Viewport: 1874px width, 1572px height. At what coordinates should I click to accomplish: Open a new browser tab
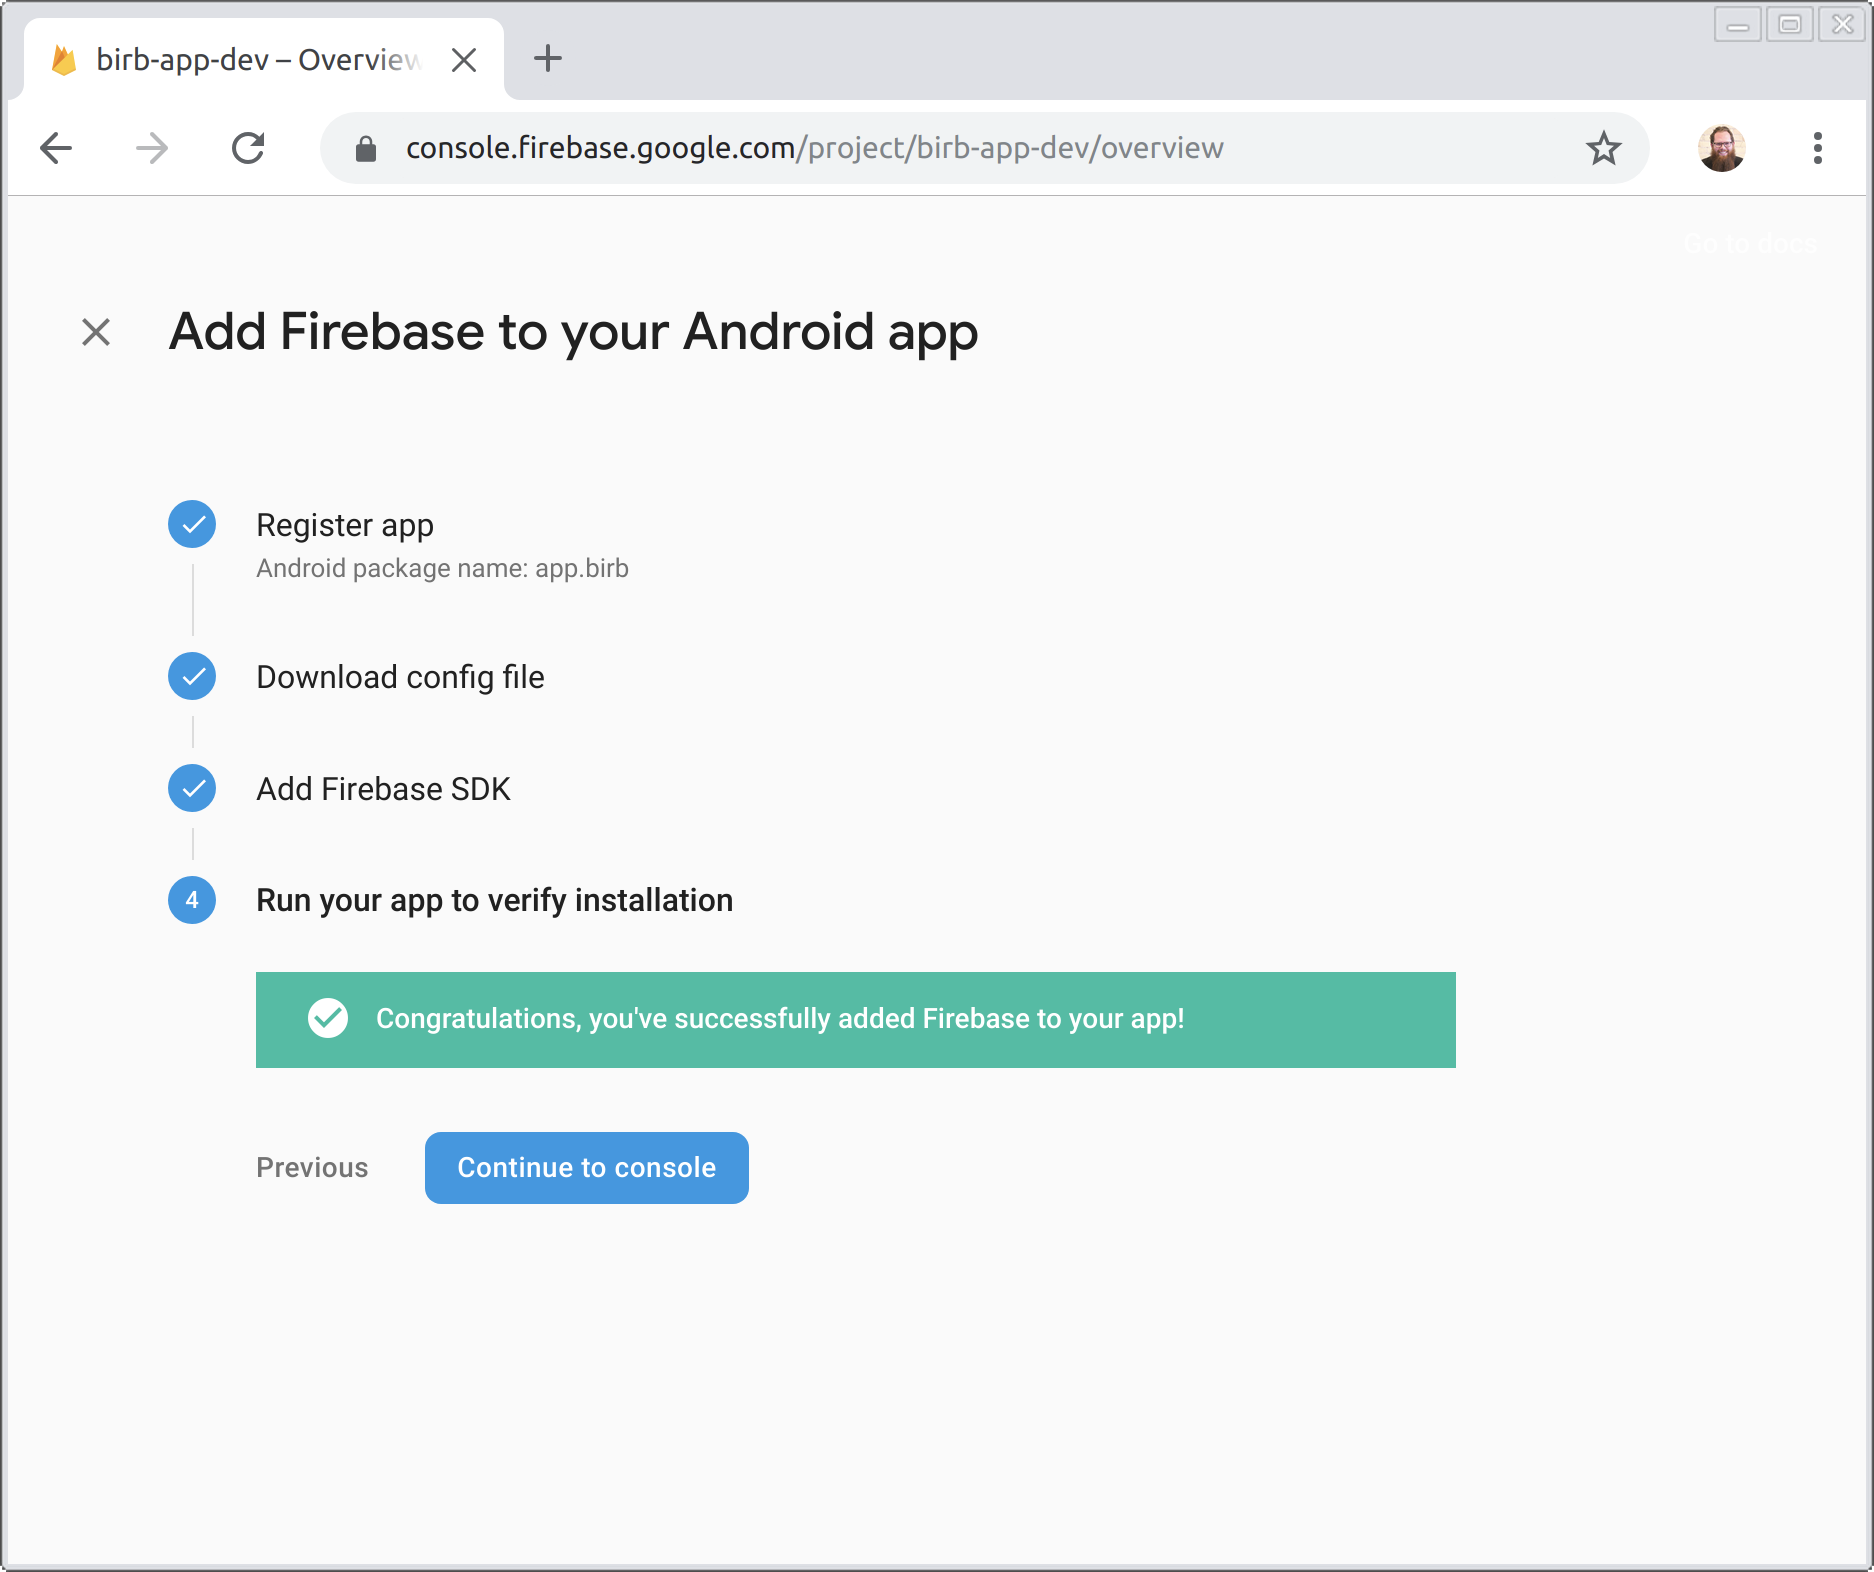(x=546, y=59)
